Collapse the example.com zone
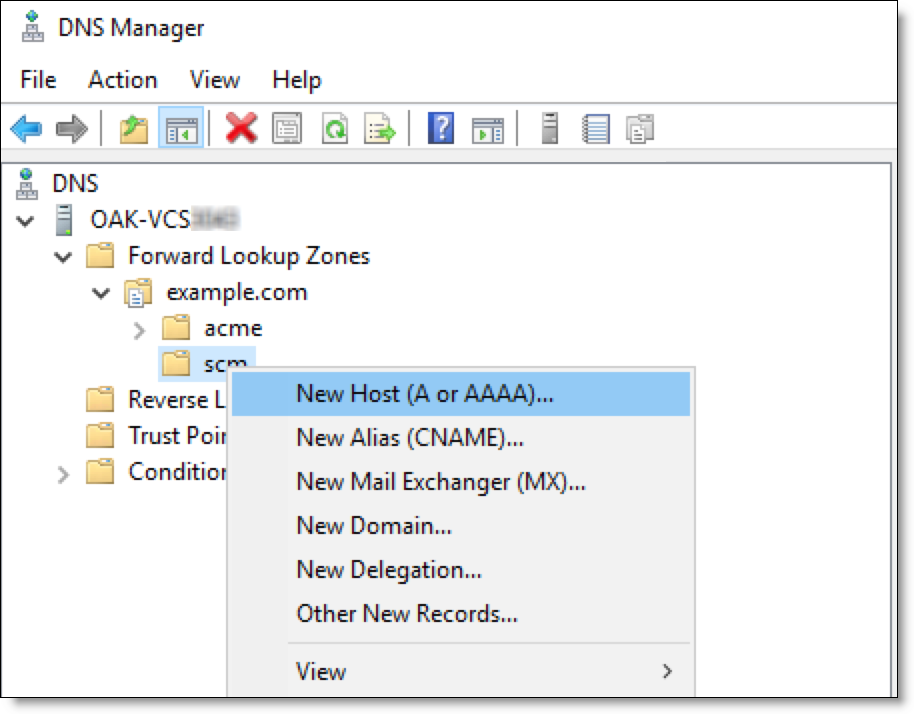This screenshot has width=914, height=714. [101, 293]
